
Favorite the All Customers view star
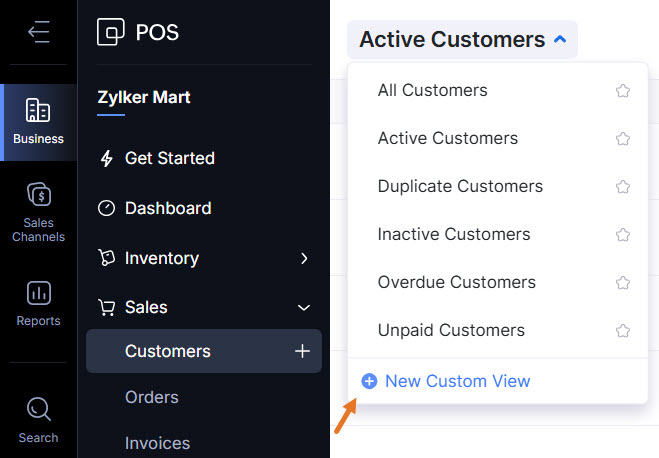[623, 91]
